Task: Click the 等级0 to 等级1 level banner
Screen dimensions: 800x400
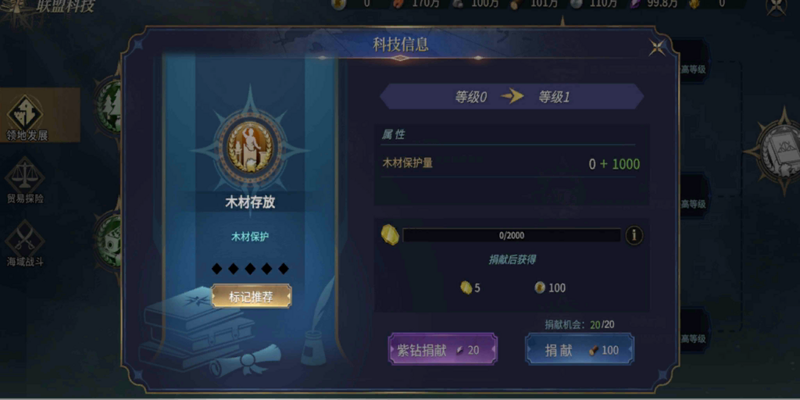Action: [x=512, y=97]
